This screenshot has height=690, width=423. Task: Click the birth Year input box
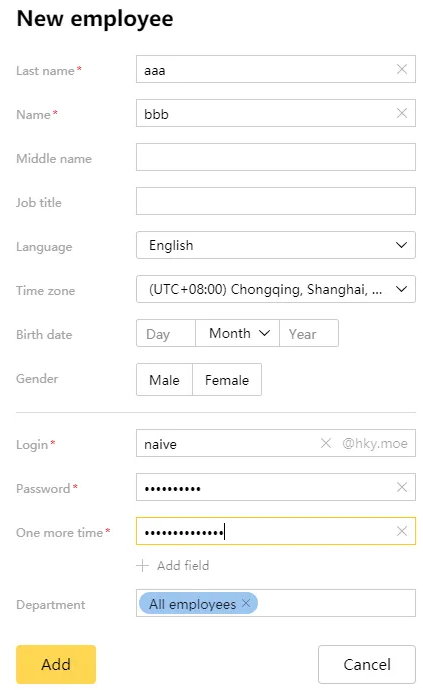[x=309, y=333]
